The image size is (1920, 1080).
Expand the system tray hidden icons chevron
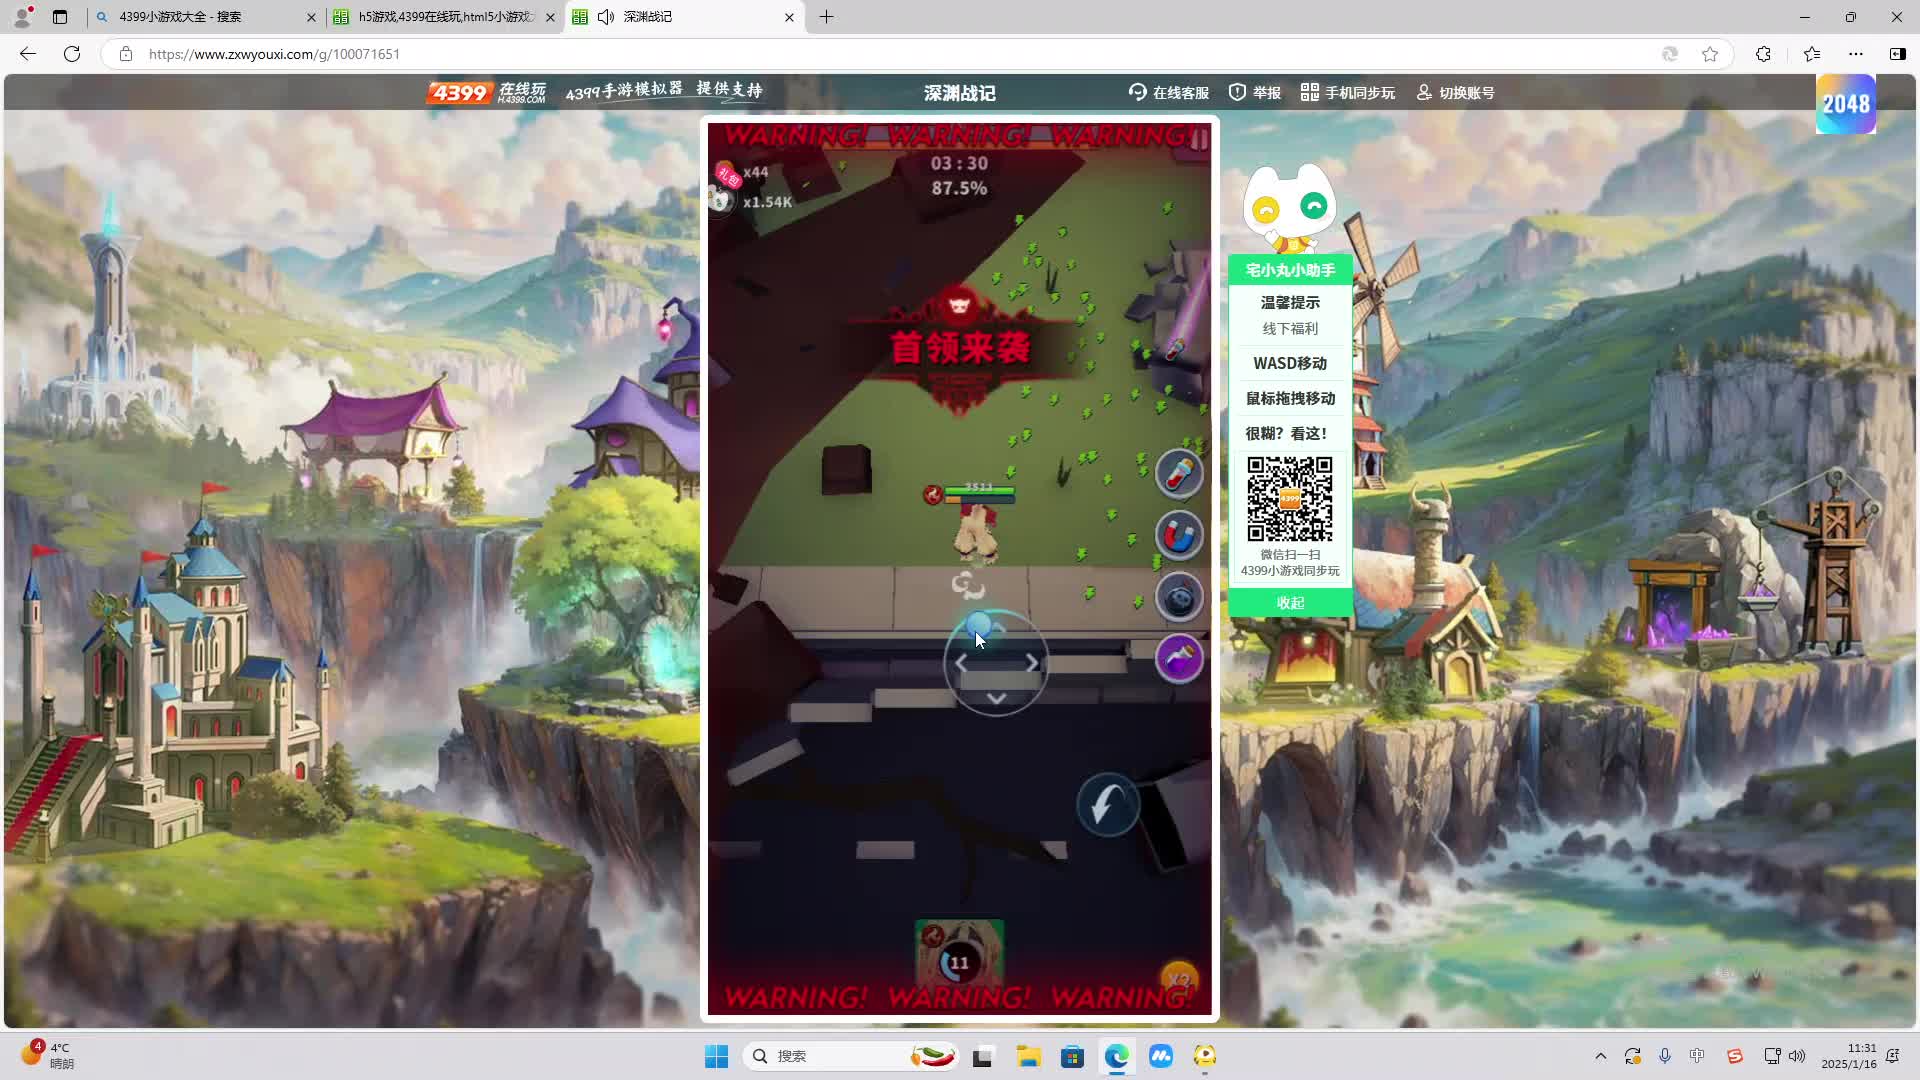(1600, 1056)
